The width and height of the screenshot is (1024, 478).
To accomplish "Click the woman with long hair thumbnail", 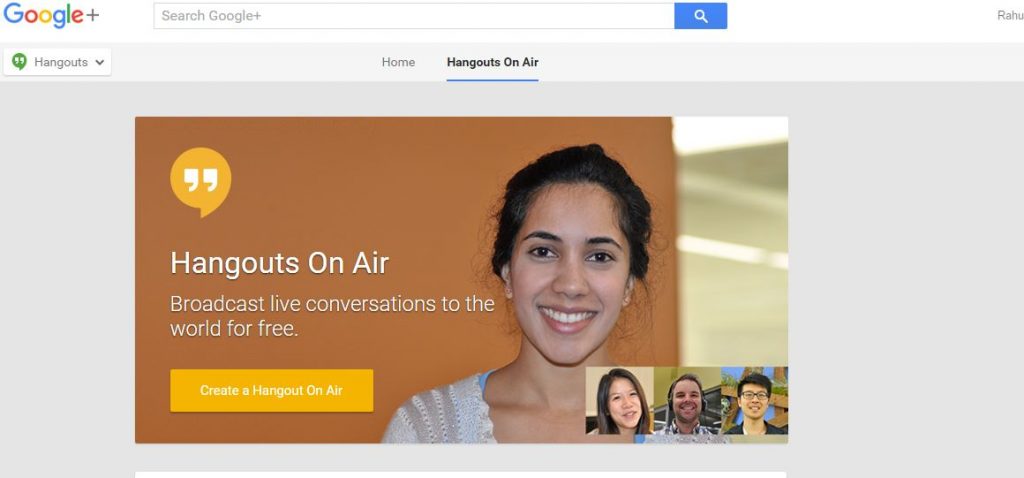I will (x=620, y=400).
